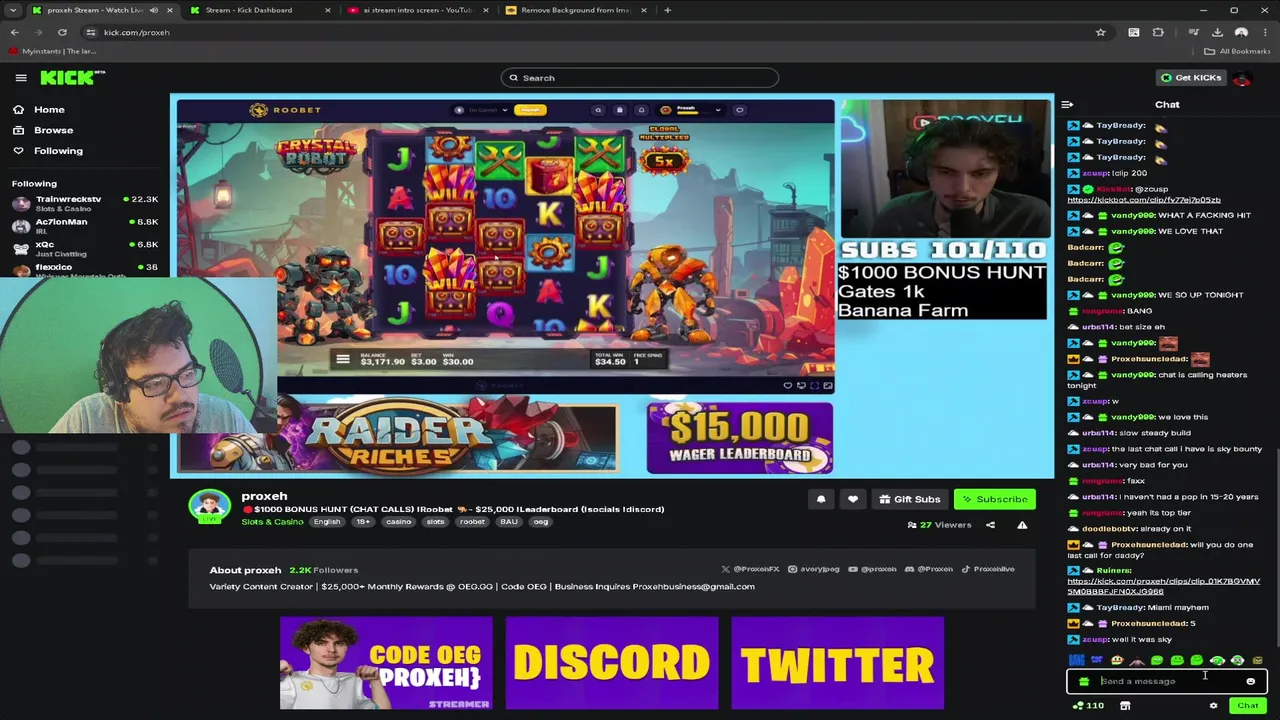Screen dimensions: 1280x720
Task: Reload the page
Action: [62, 32]
